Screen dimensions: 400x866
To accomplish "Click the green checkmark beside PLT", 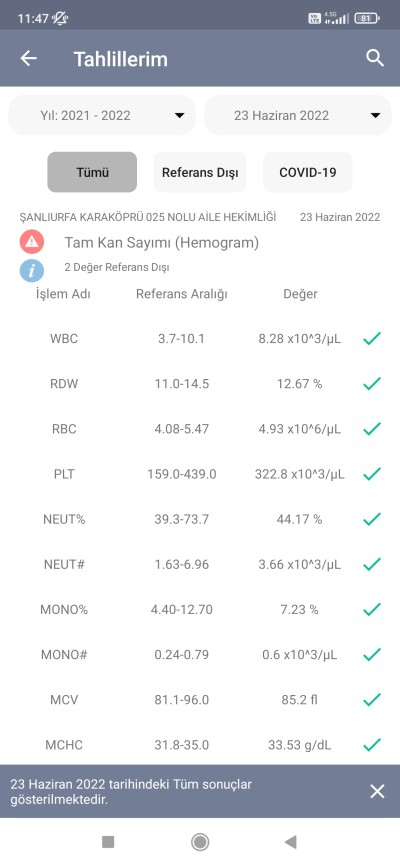I will 372,474.
